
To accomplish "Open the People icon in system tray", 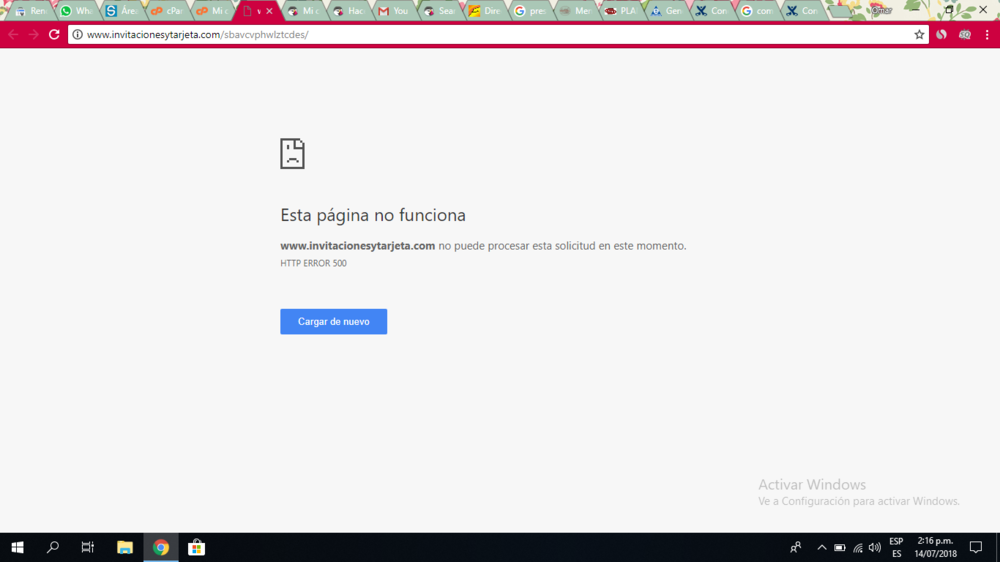I will 795,547.
